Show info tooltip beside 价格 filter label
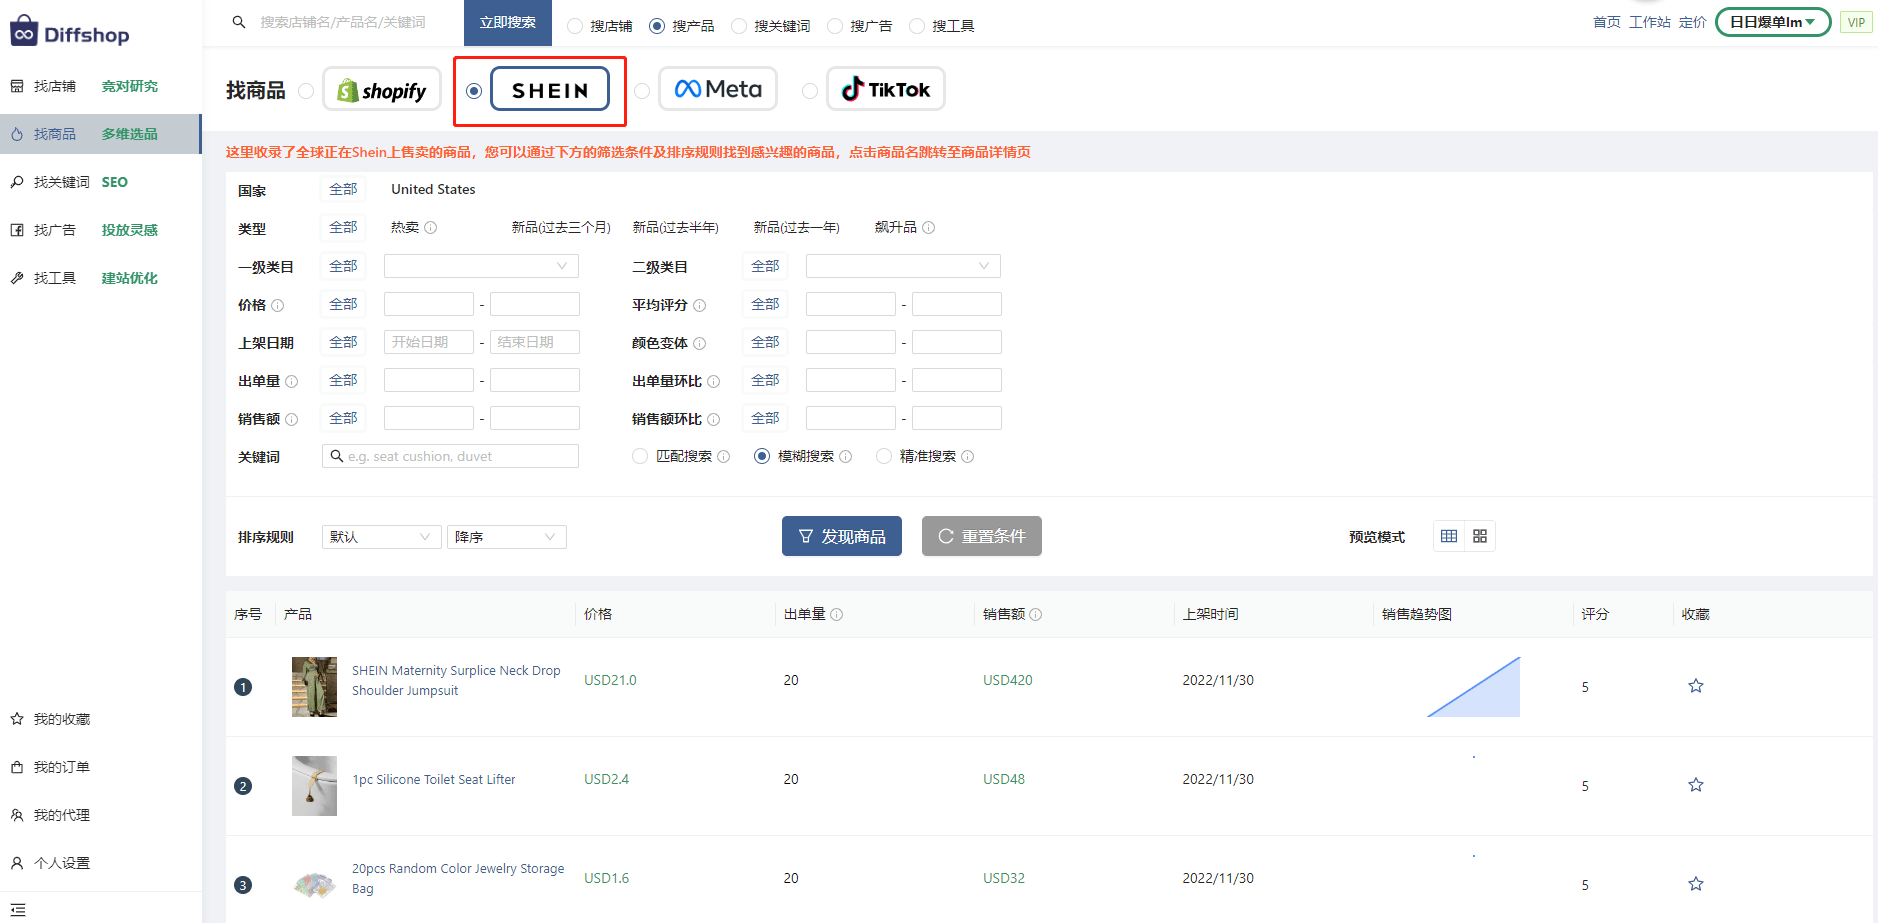 point(278,306)
